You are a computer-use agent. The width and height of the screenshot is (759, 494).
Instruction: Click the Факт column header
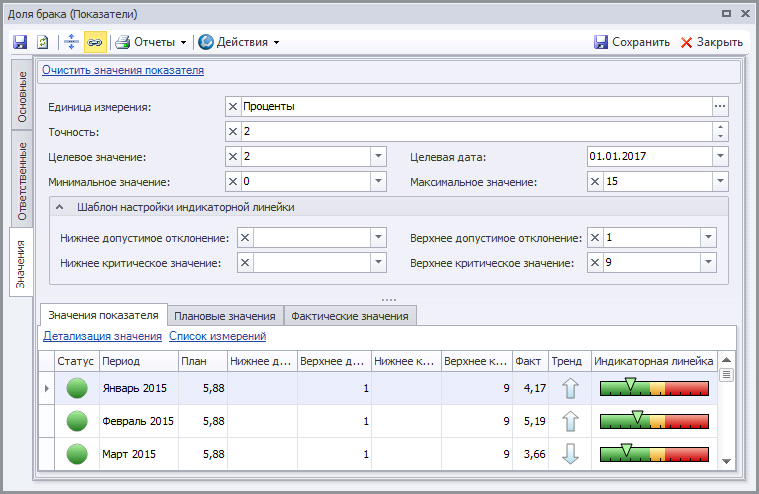click(x=530, y=361)
